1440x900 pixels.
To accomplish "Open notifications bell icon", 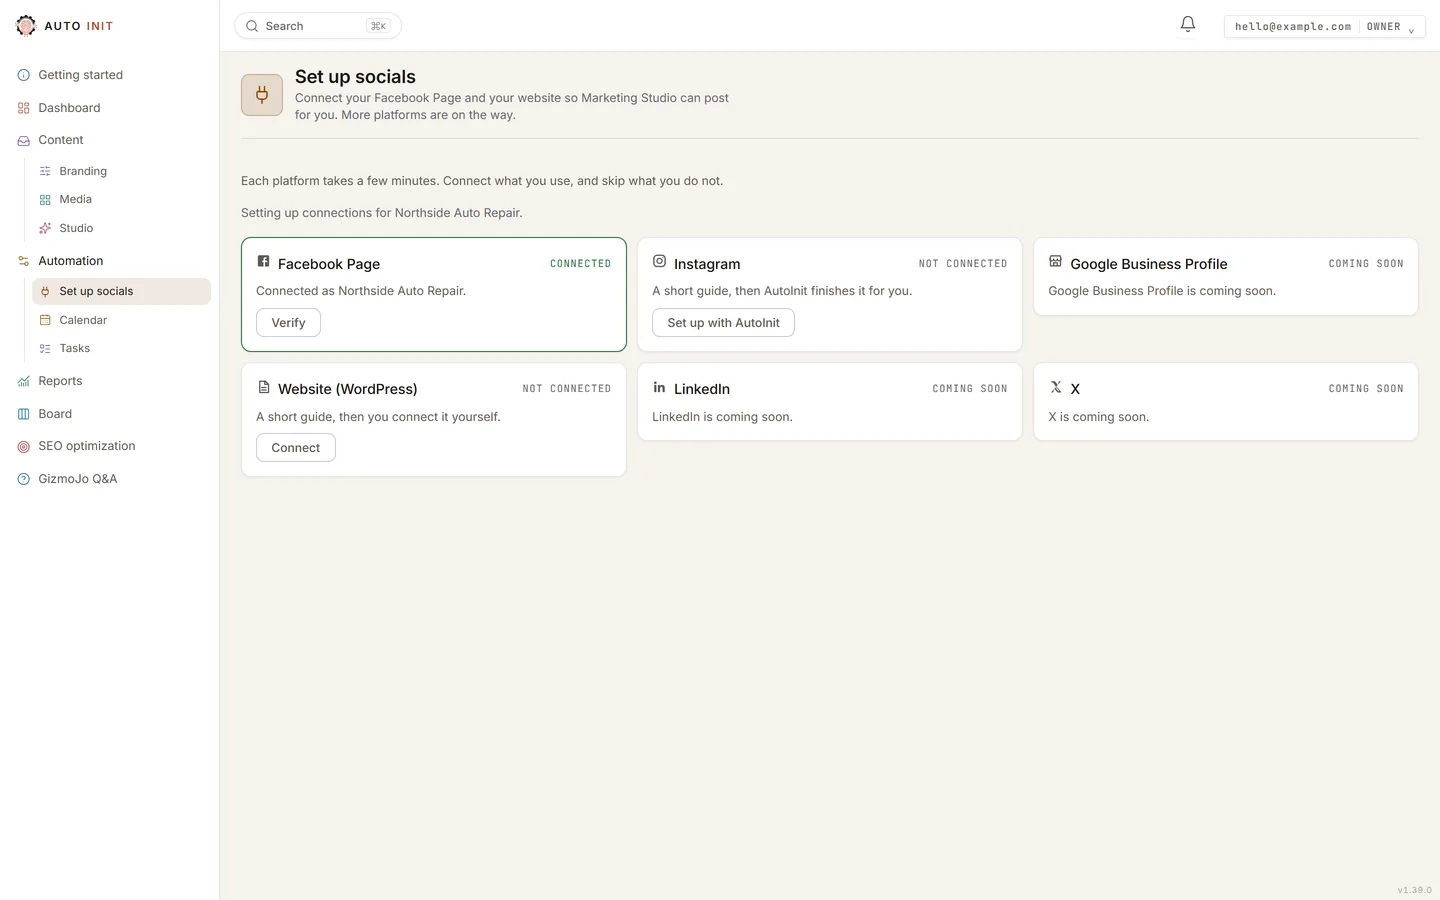I will (1188, 24).
